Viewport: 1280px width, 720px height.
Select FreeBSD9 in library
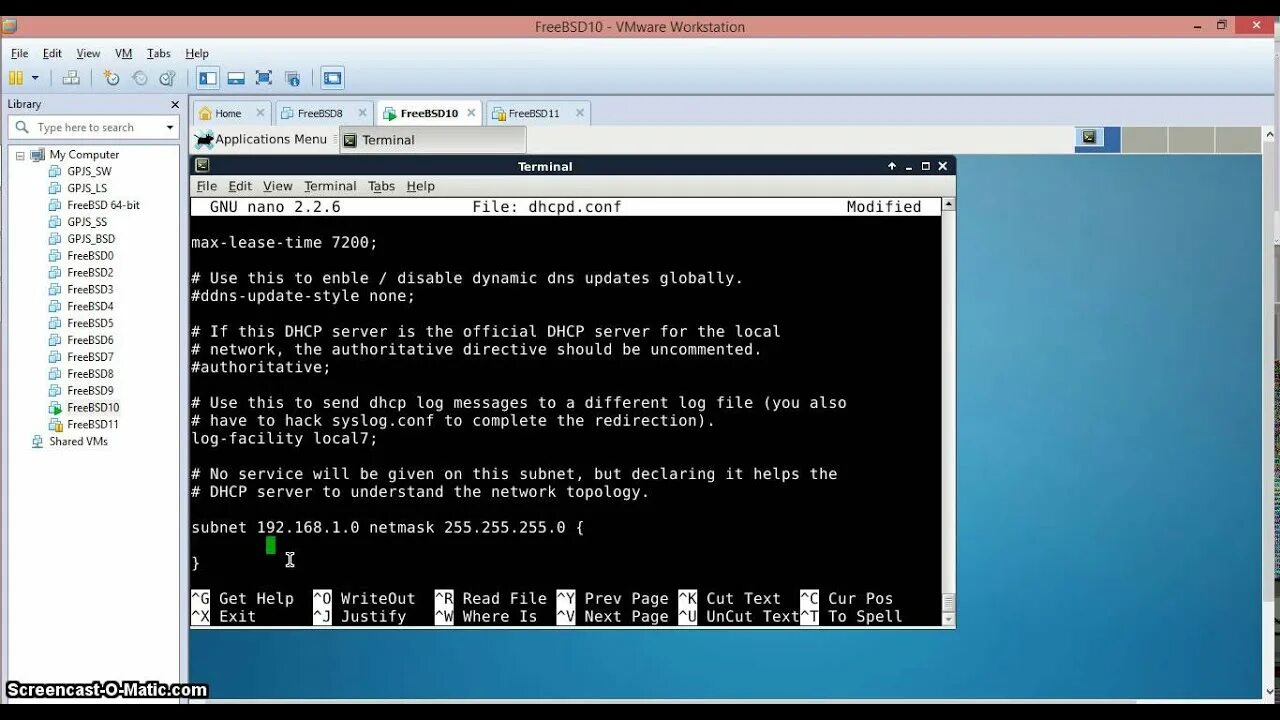point(90,391)
